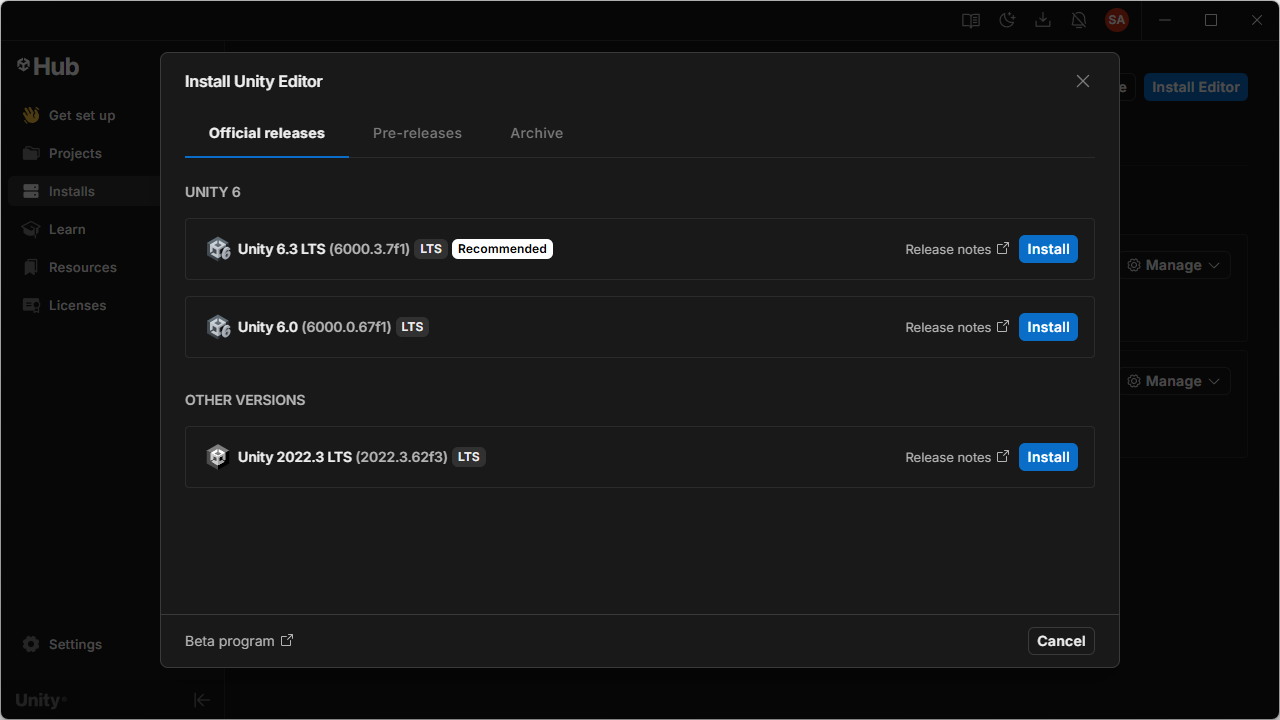Install Unity 2022.3 LTS (2022.3.62f3)
Viewport: 1280px width, 720px height.
(x=1048, y=457)
